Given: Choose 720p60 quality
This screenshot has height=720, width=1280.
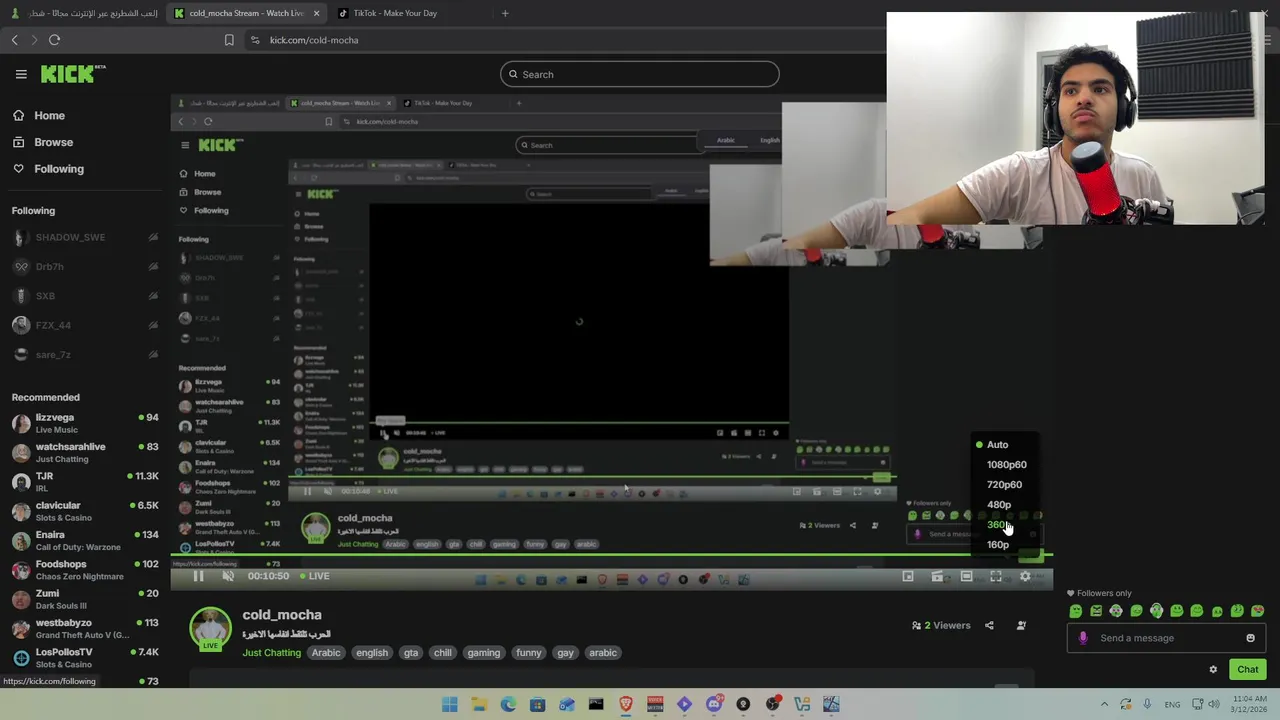Looking at the screenshot, I should [1004, 485].
